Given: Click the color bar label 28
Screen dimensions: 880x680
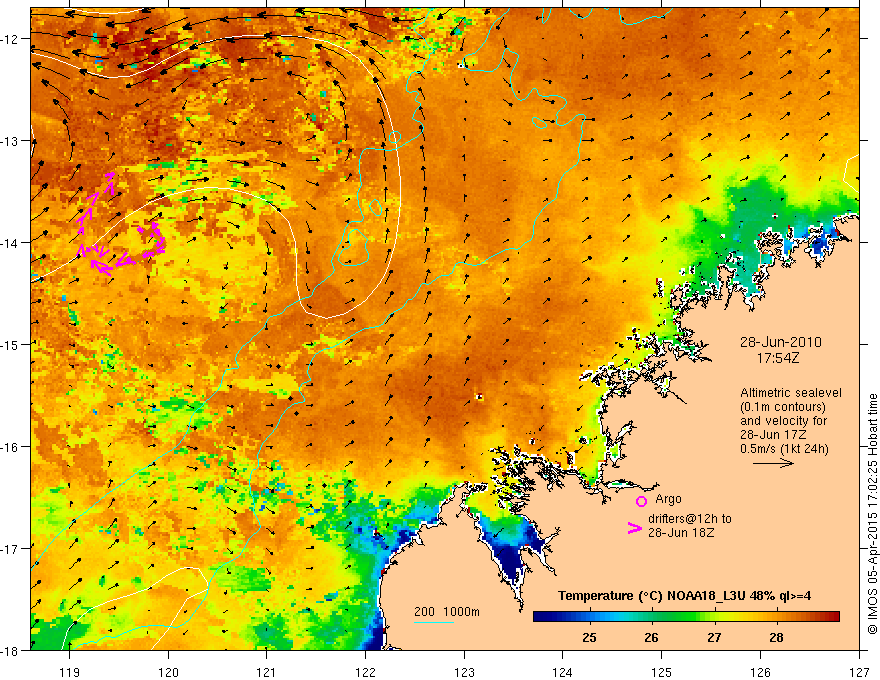Looking at the screenshot, I should 776,637.
